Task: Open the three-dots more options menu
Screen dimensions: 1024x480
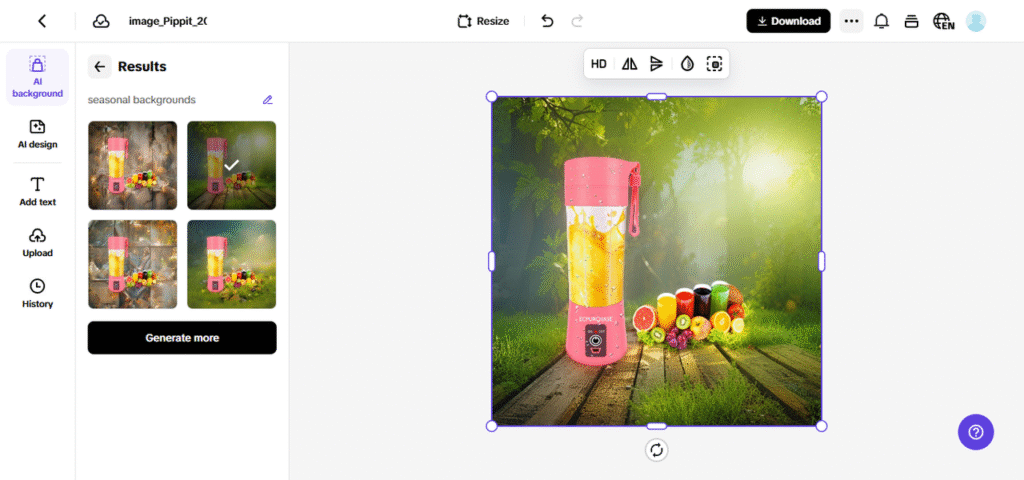Action: pyautogui.click(x=851, y=21)
